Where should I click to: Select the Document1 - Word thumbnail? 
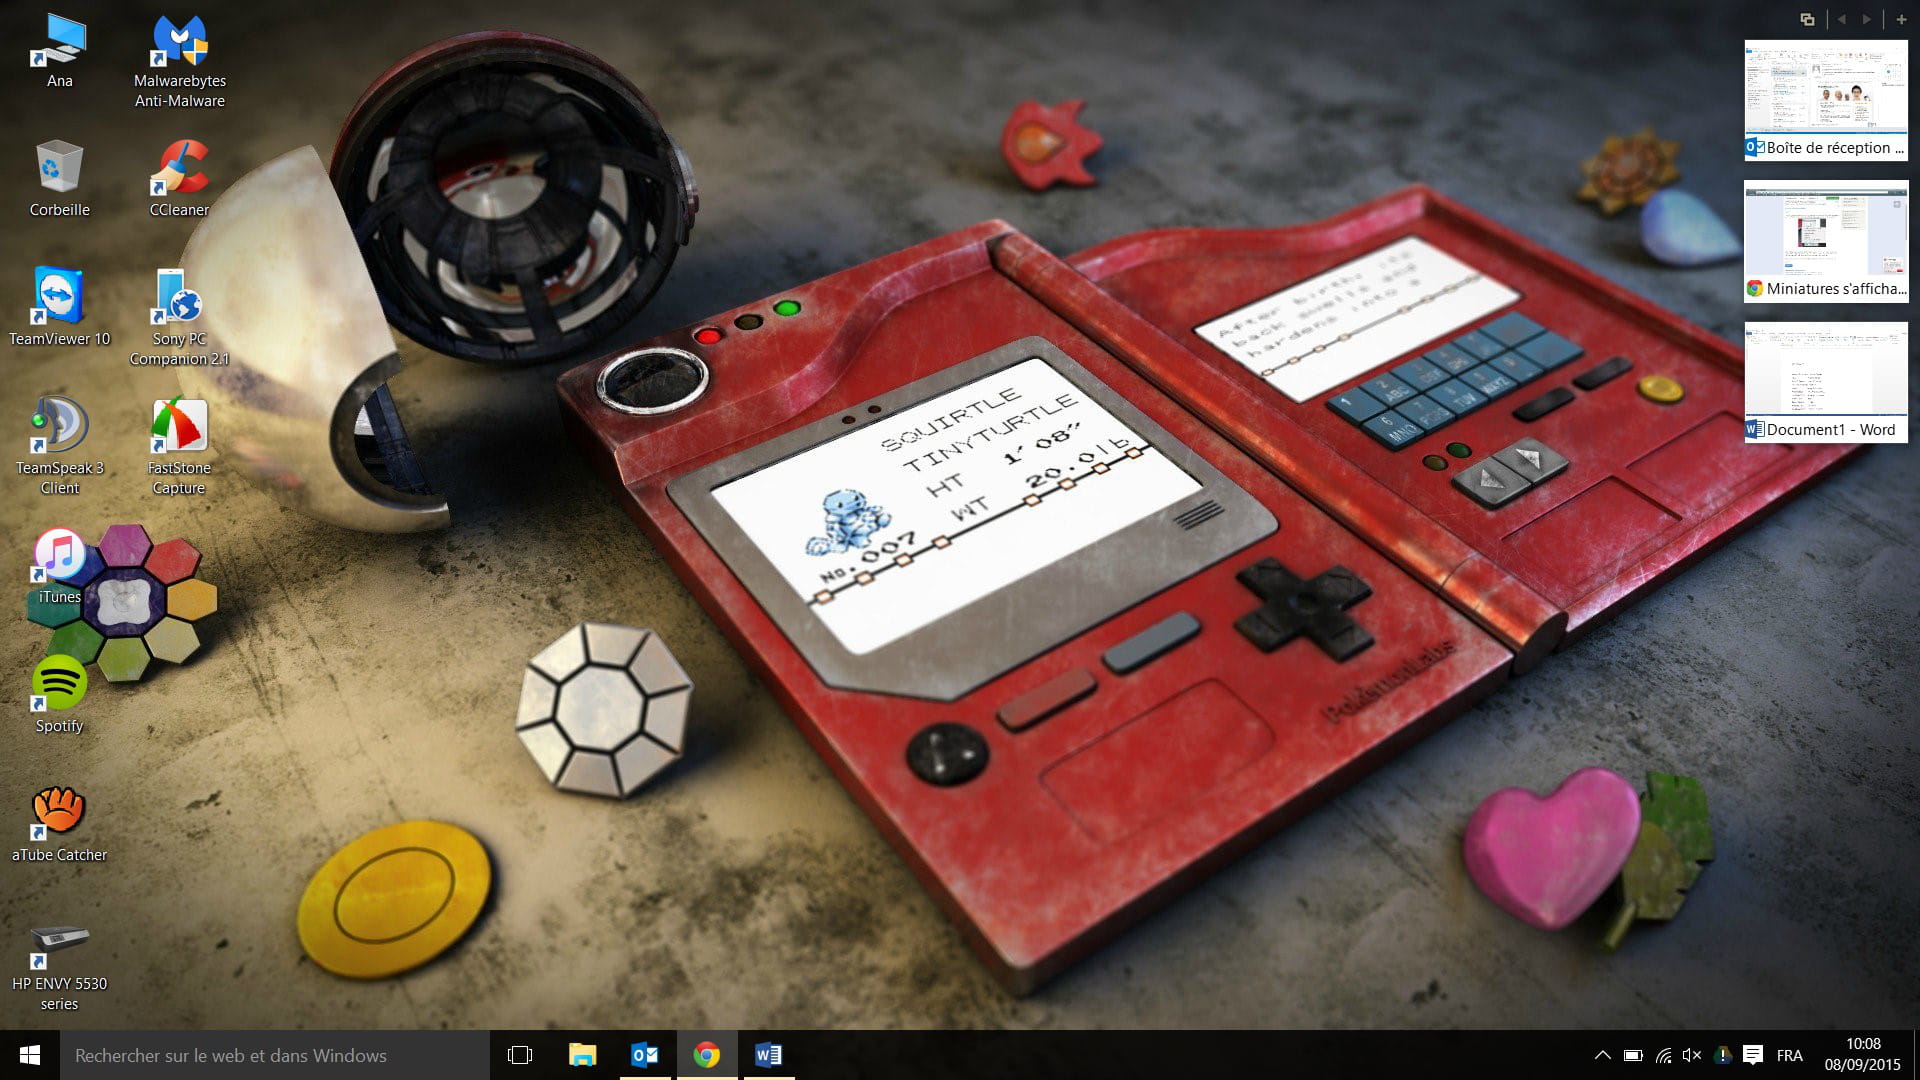[1826, 382]
